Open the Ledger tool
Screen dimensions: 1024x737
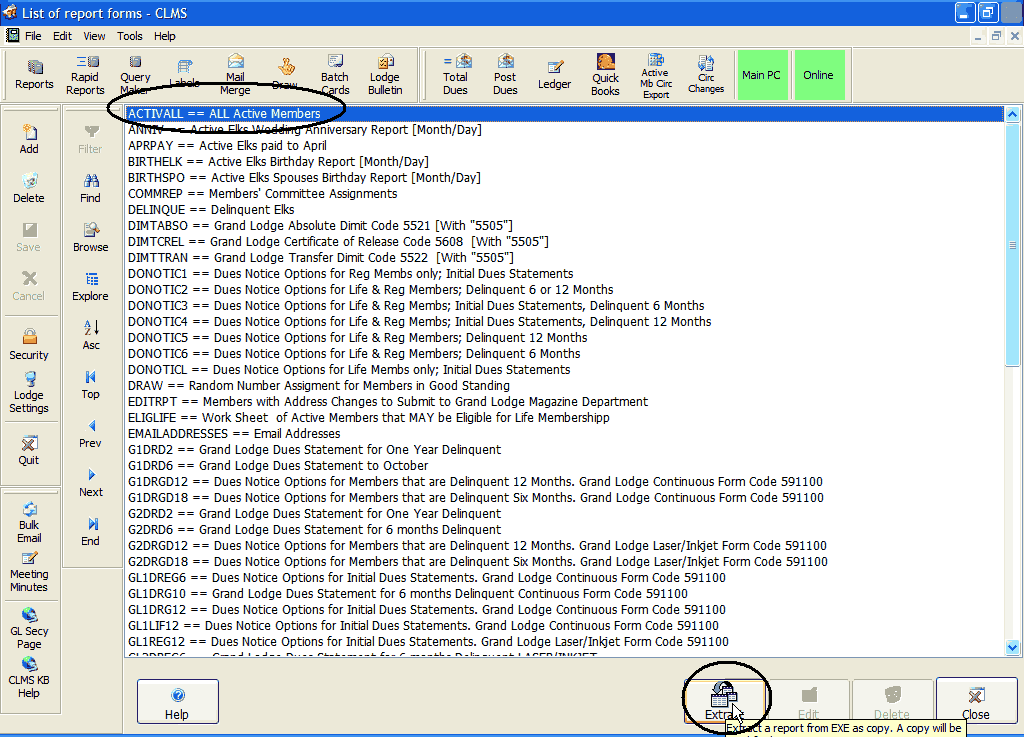(555, 75)
